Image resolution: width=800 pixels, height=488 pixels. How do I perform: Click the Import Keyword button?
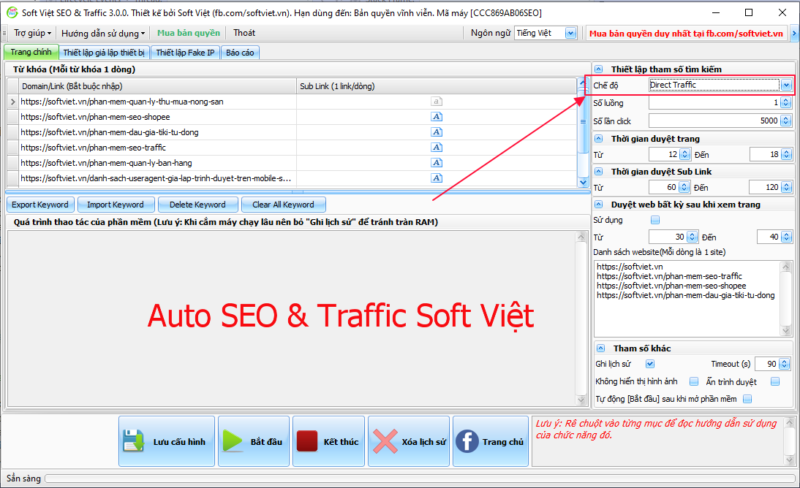[115, 205]
